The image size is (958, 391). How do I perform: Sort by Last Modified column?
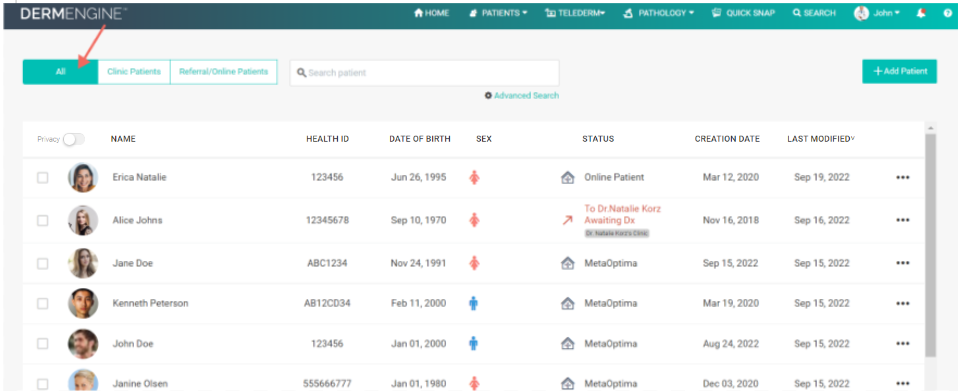click(821, 139)
